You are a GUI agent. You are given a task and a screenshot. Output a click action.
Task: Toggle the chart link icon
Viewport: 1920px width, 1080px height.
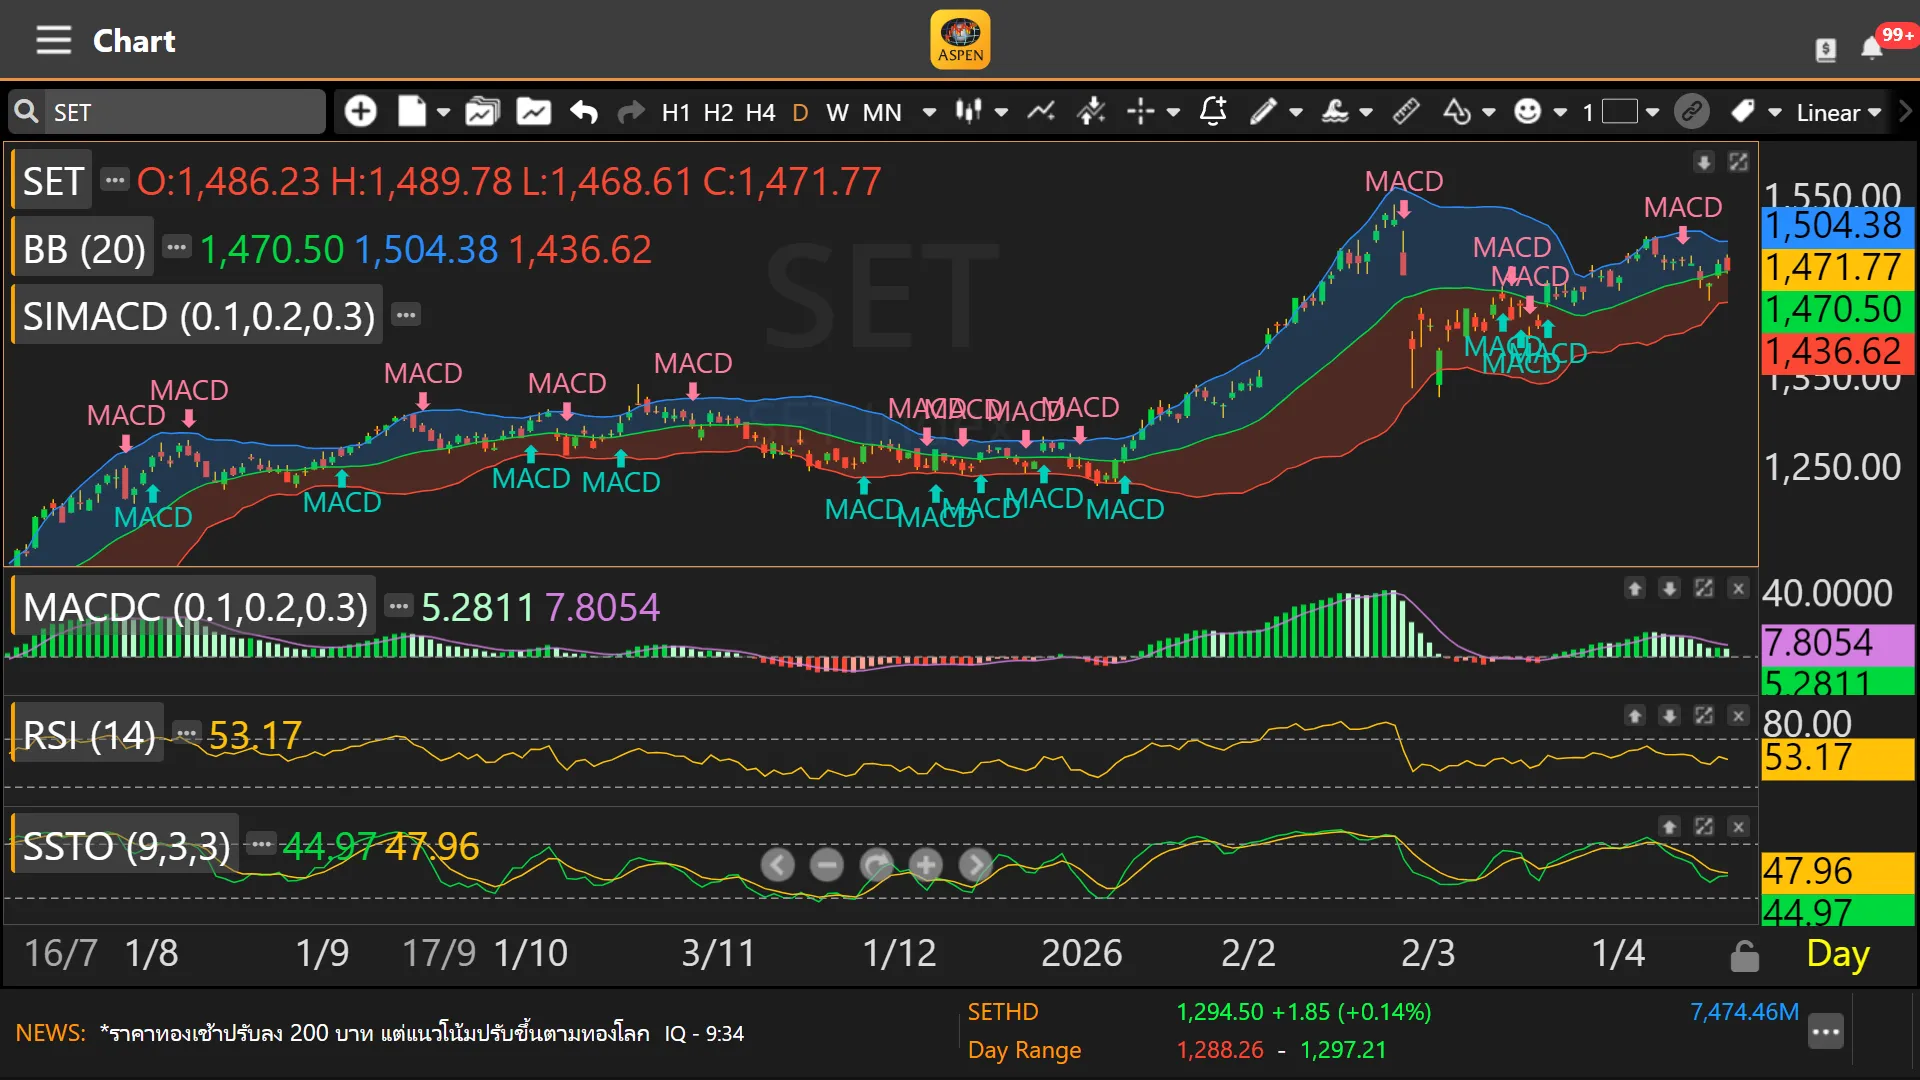click(x=1692, y=111)
